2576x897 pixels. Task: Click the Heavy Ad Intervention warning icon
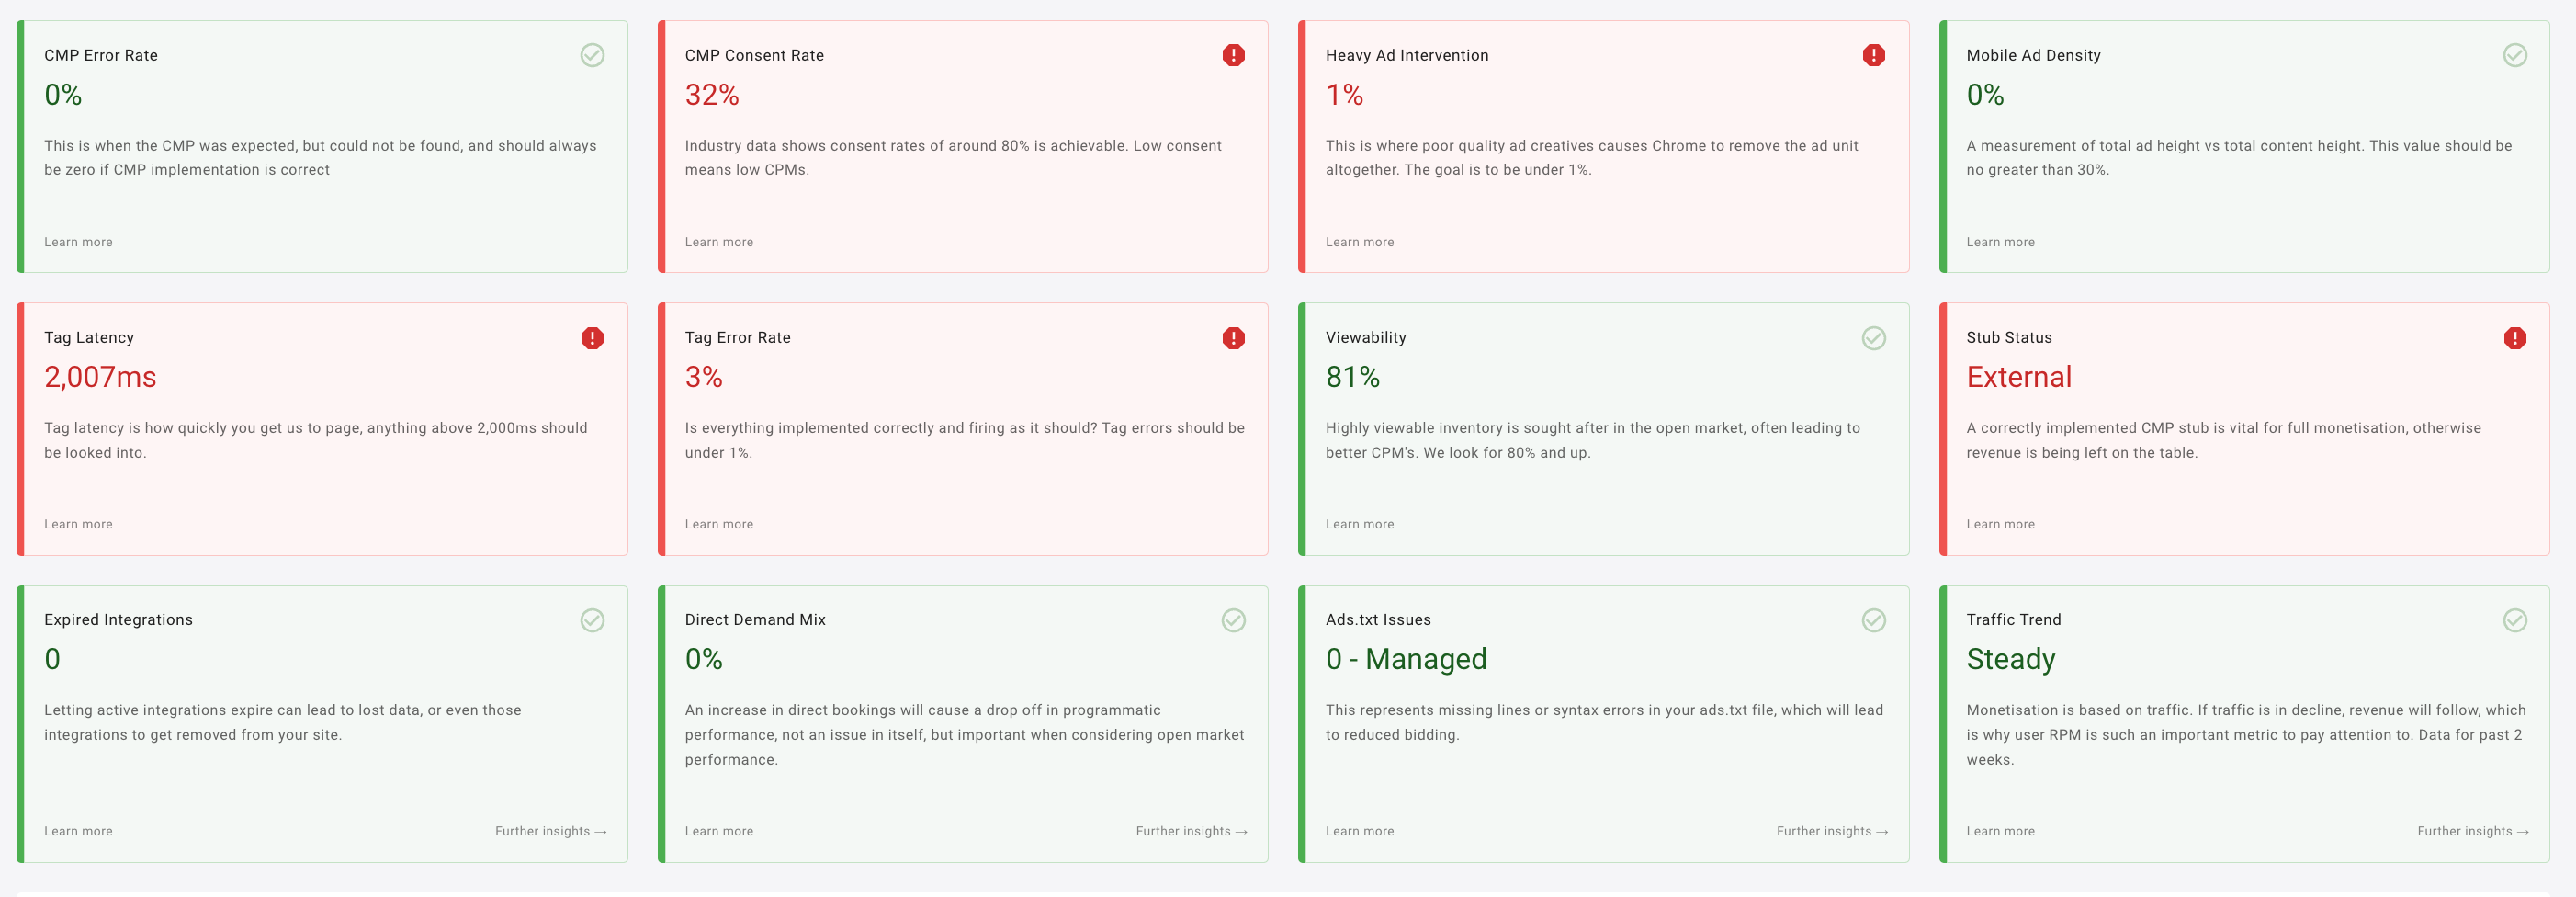click(1873, 55)
